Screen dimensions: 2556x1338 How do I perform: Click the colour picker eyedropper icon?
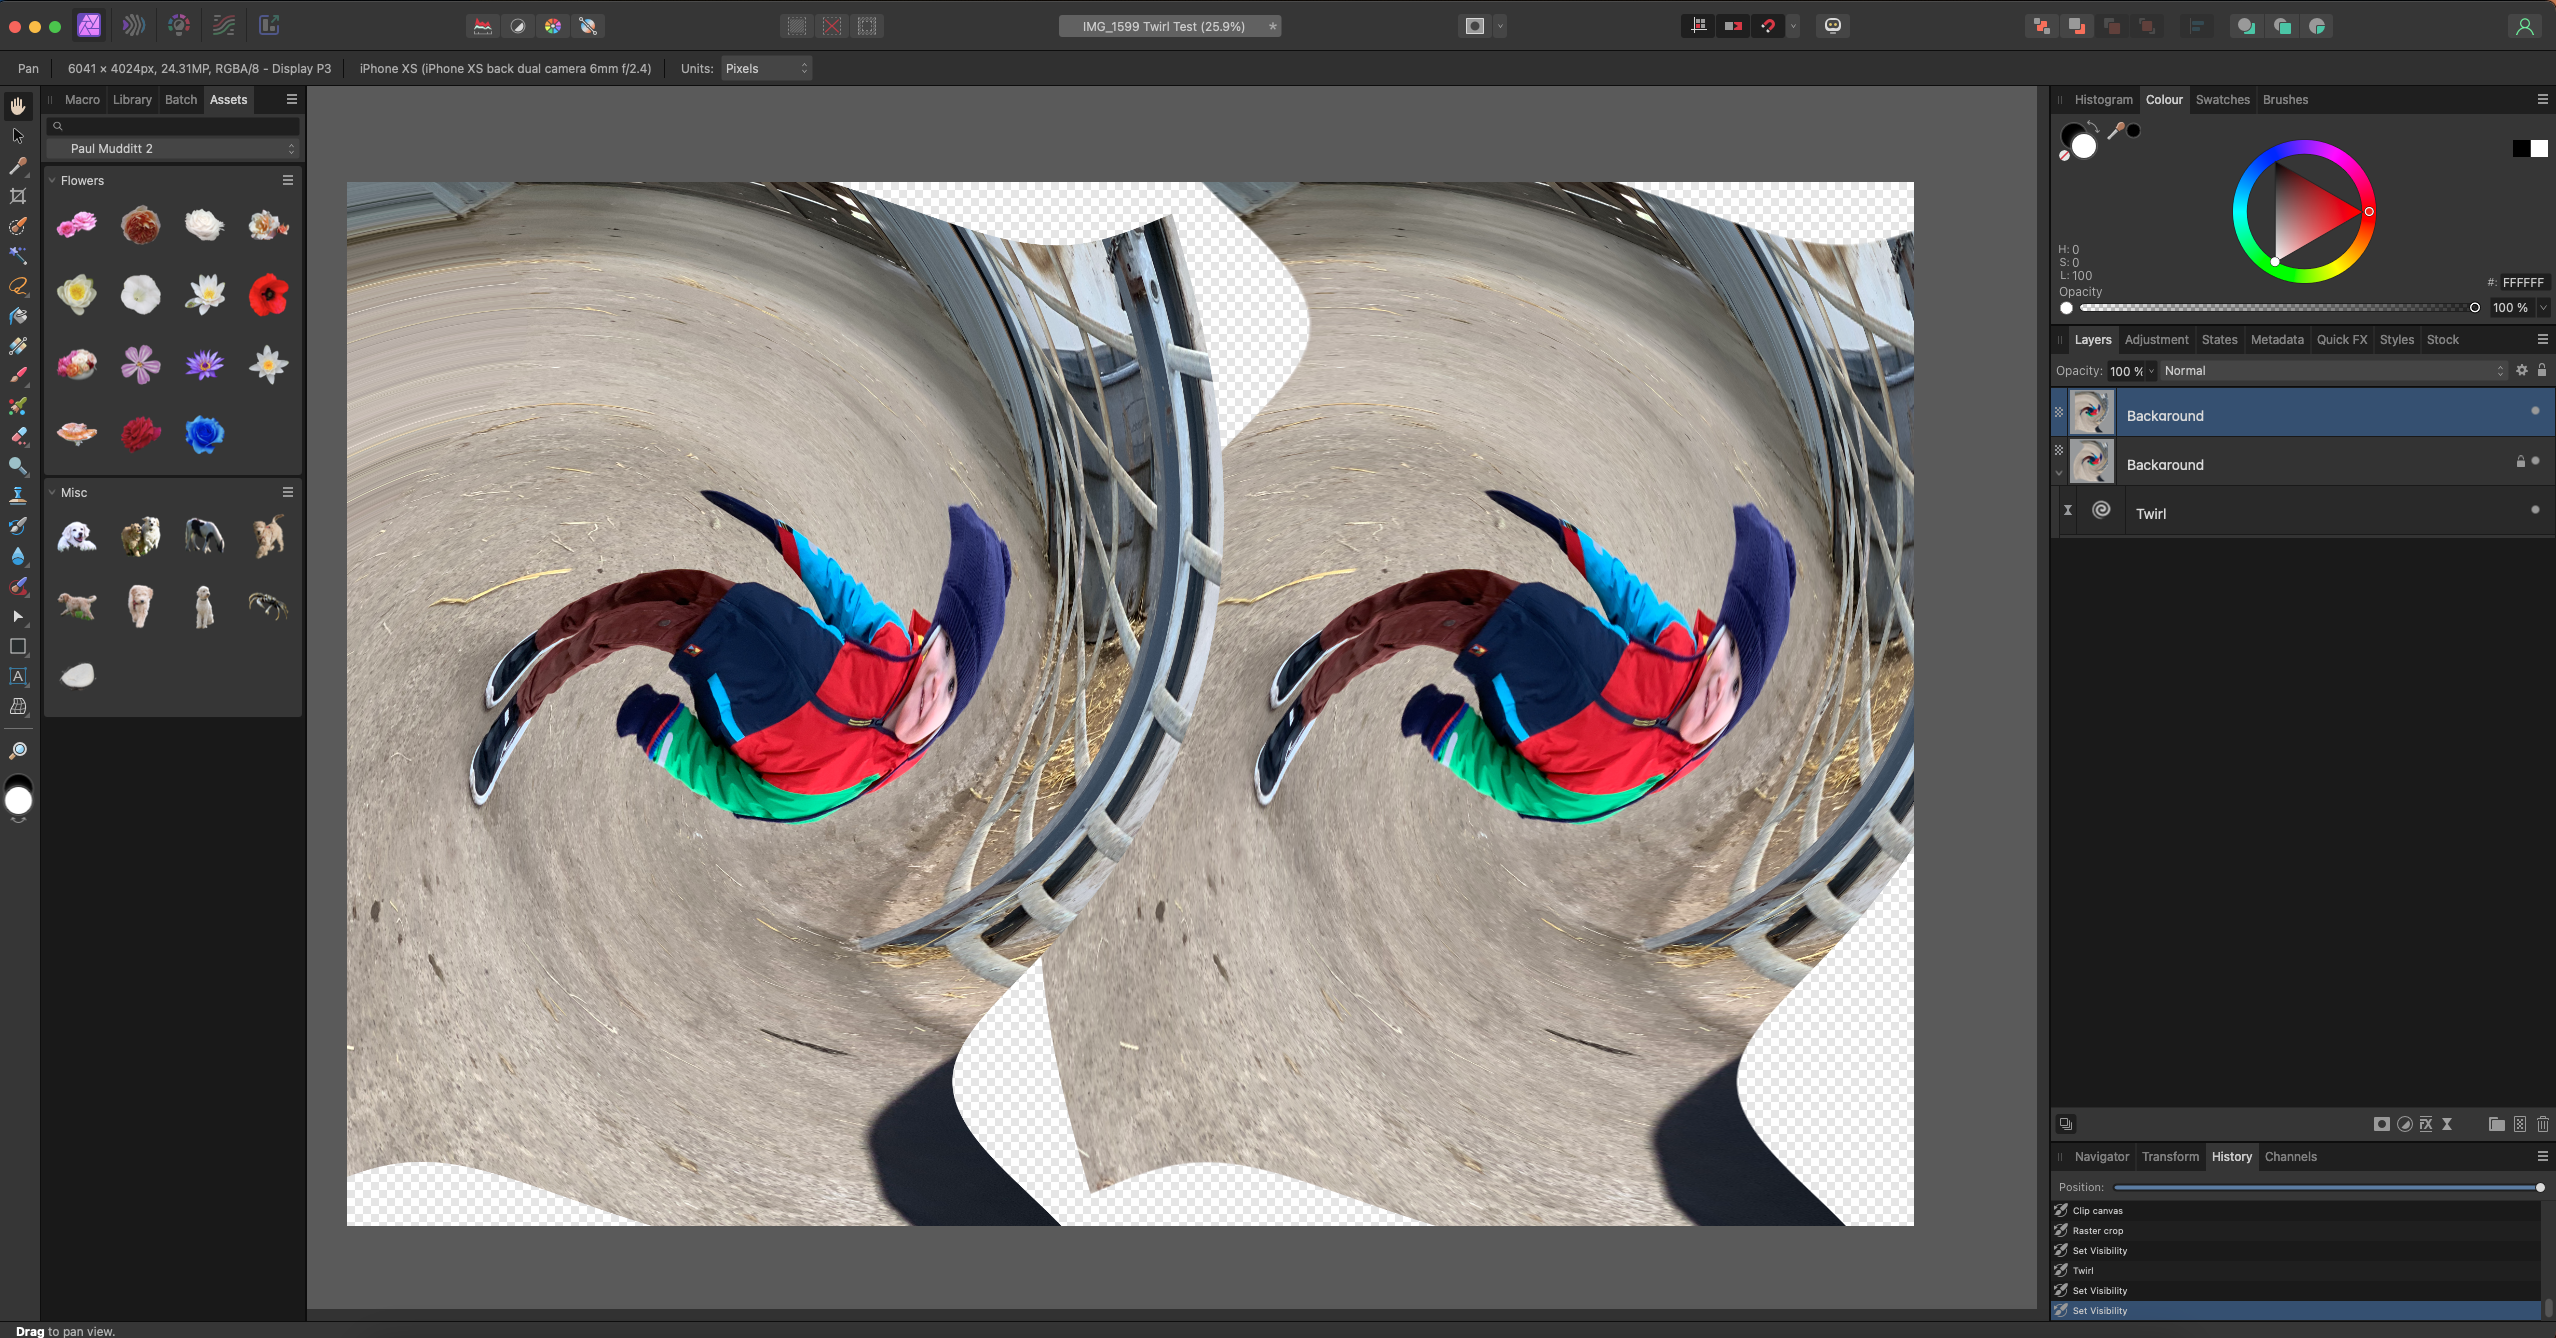pos(2114,131)
